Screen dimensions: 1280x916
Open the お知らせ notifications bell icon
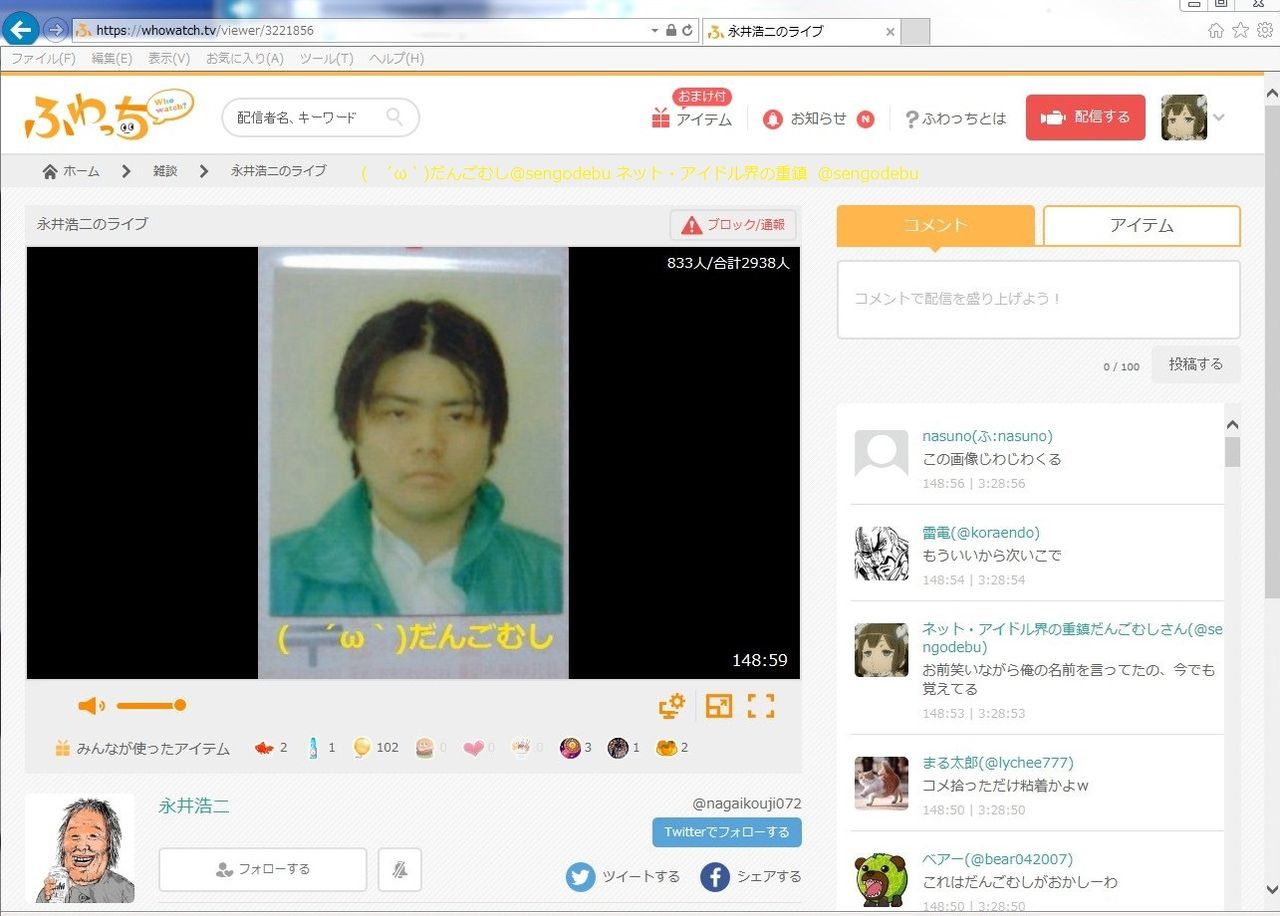pyautogui.click(x=773, y=118)
